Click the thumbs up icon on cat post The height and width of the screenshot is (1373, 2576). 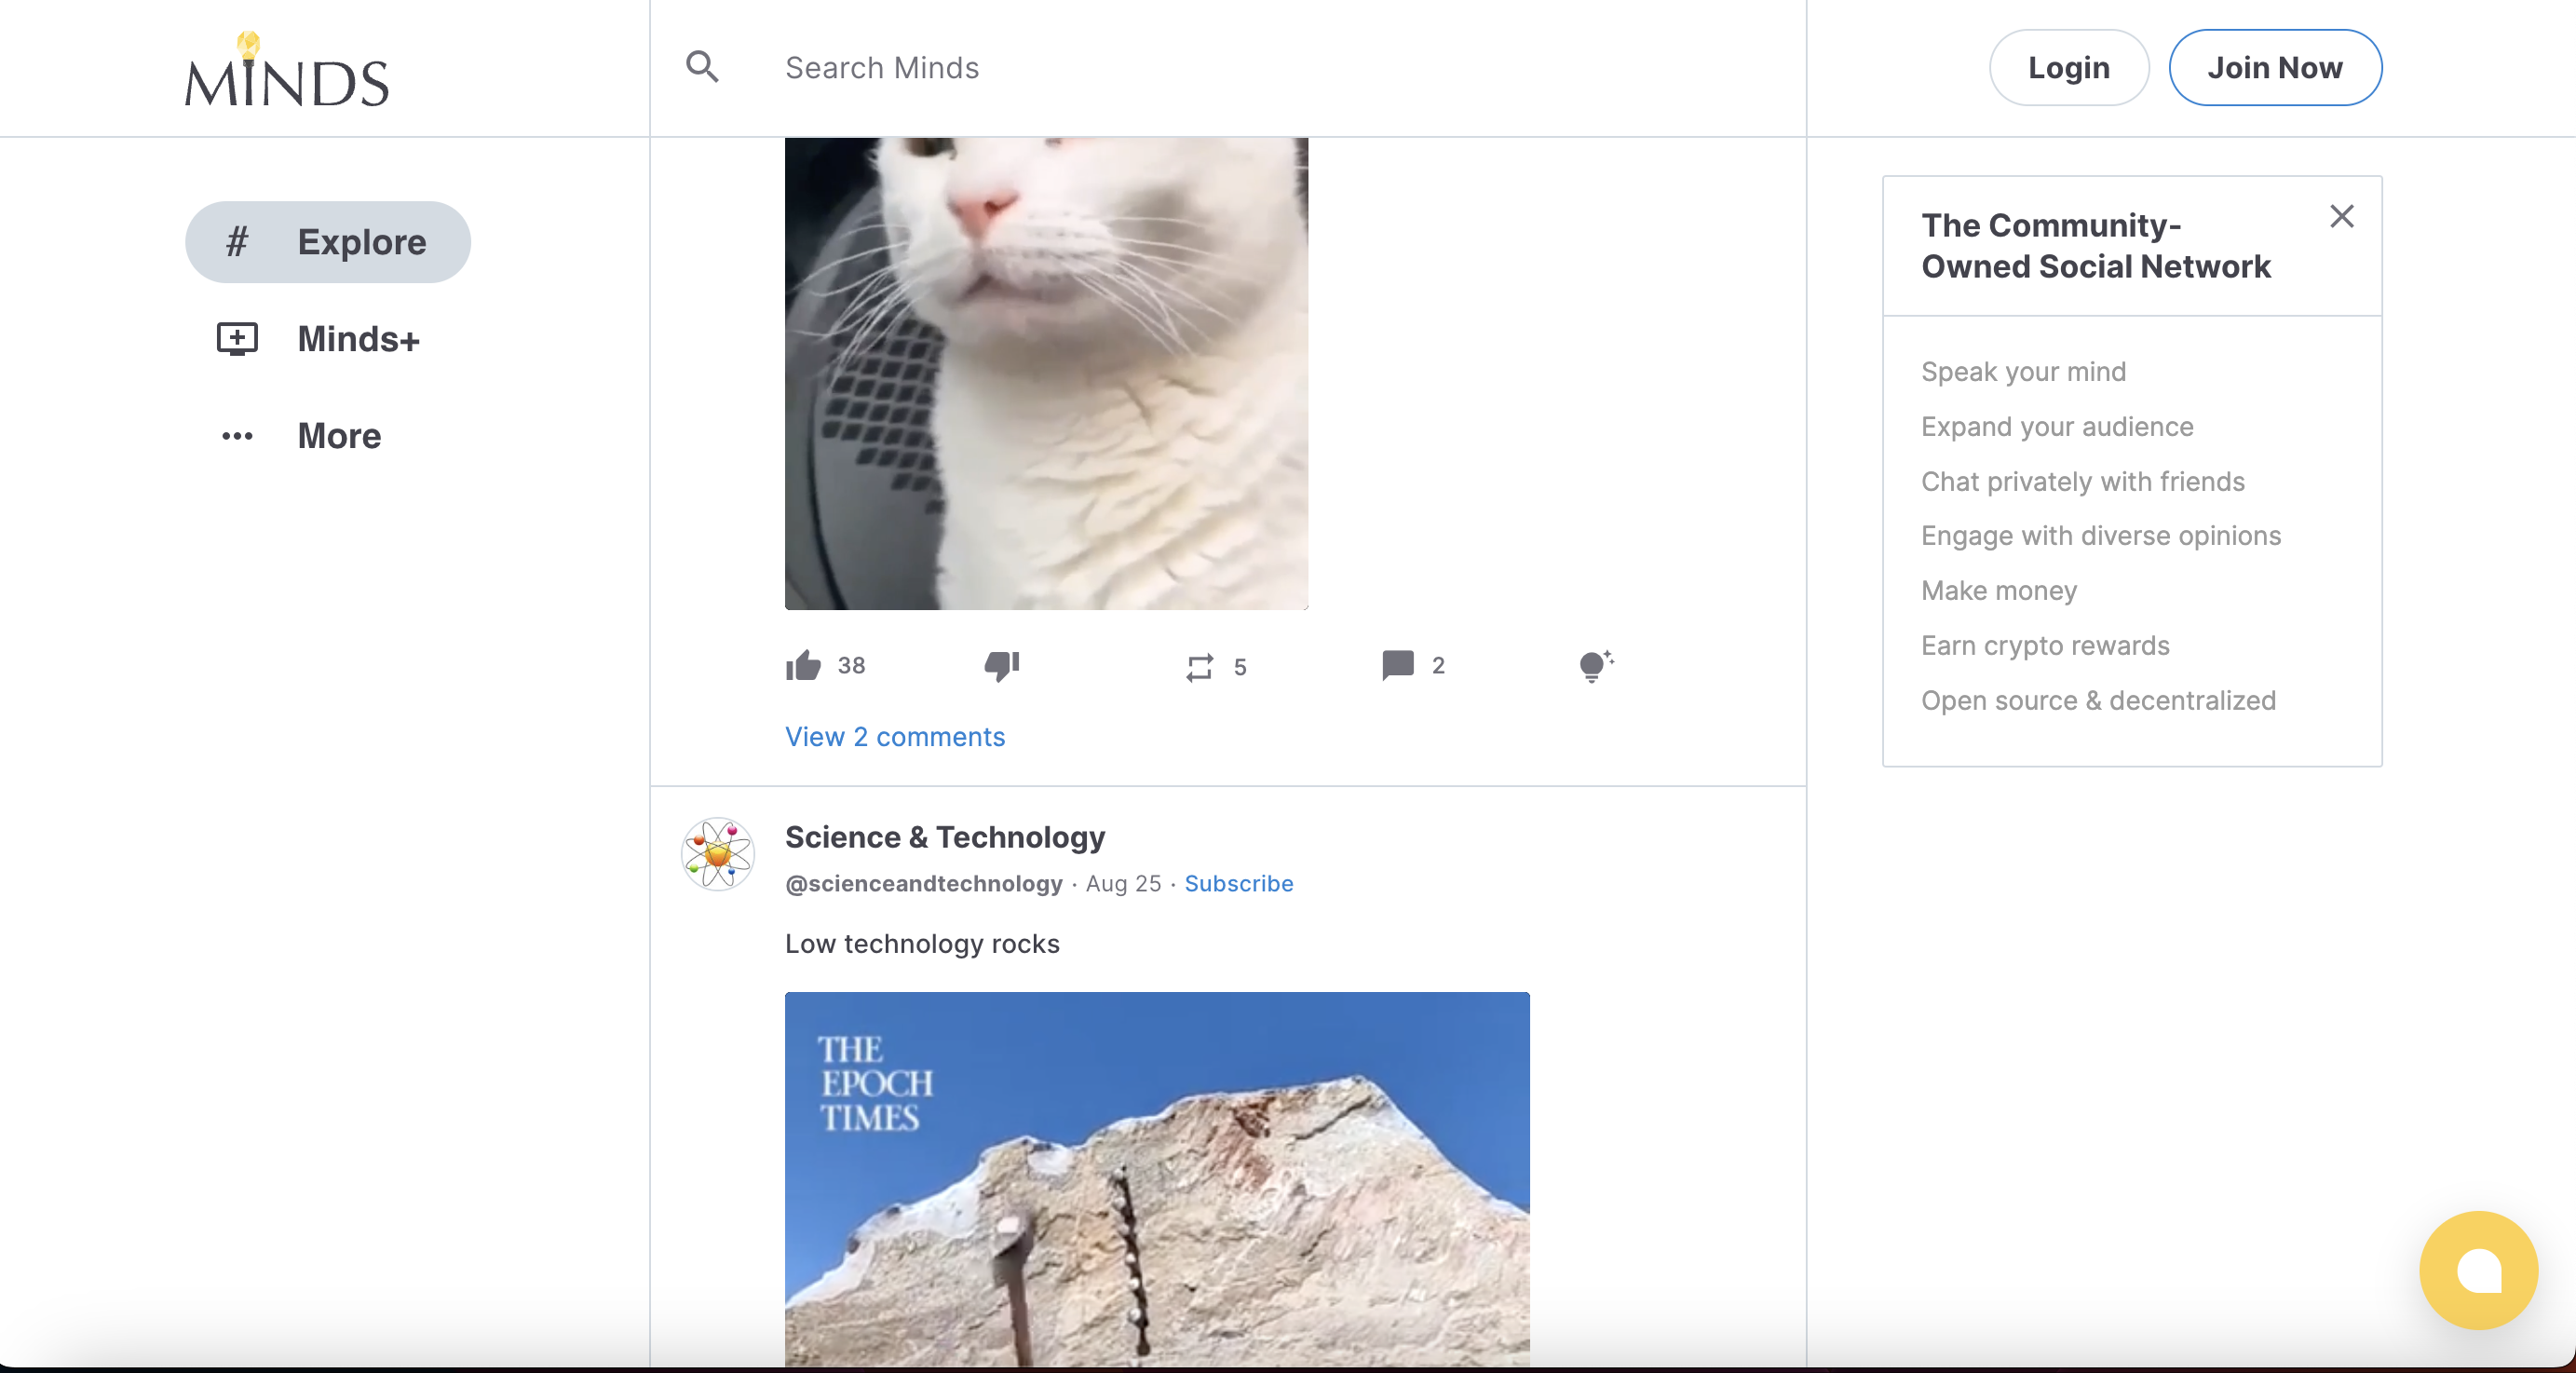(803, 665)
